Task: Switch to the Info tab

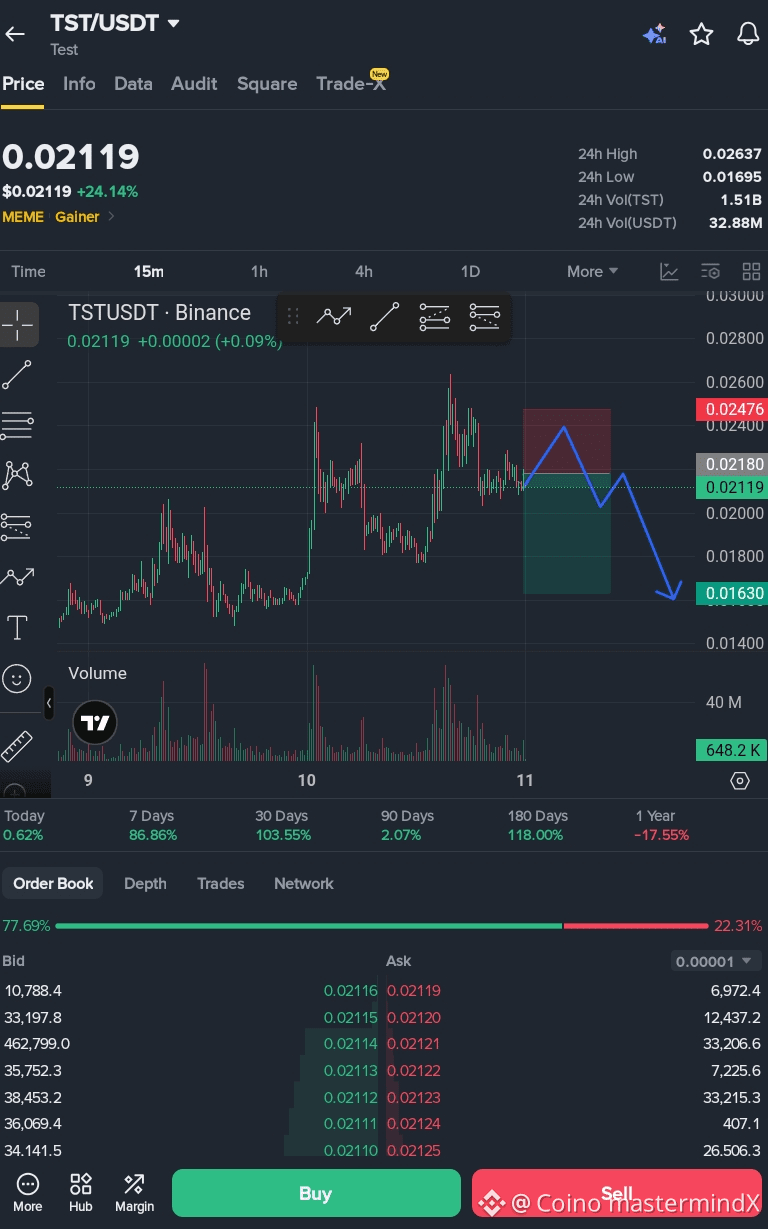Action: (79, 84)
